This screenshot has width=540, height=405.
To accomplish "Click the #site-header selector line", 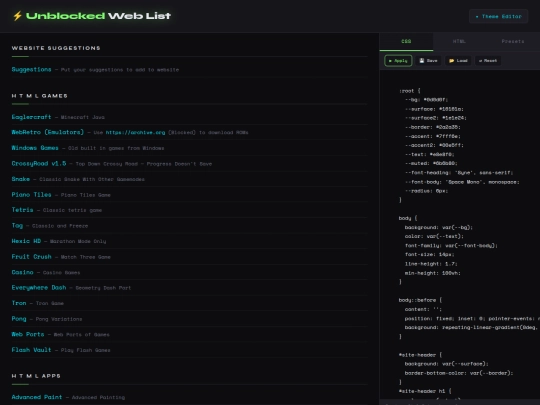I will [x=420, y=355].
